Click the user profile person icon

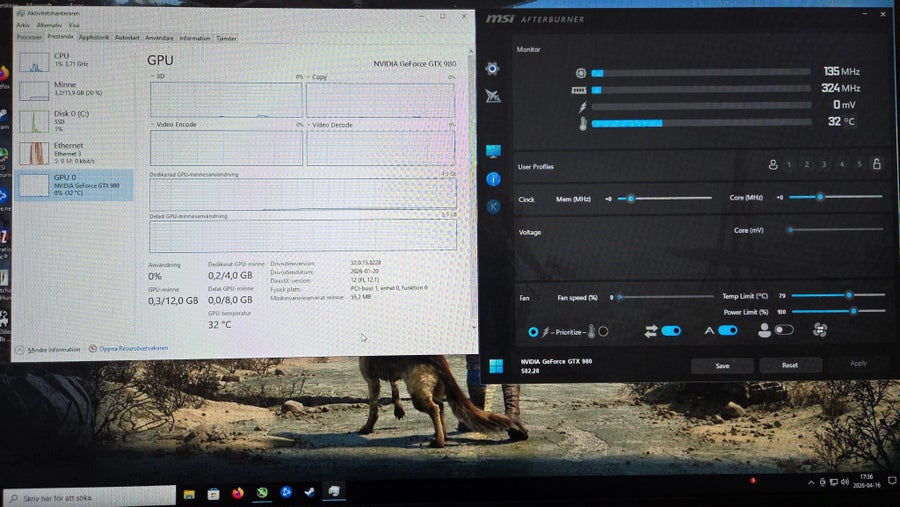(773, 165)
